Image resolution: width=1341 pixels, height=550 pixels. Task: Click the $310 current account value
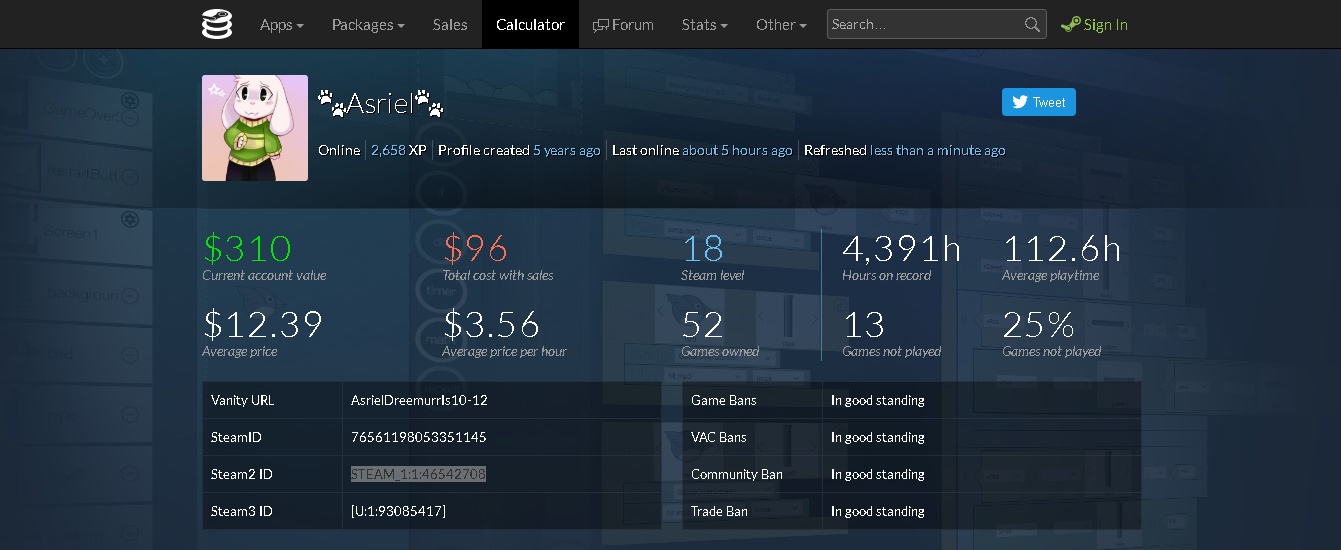click(x=247, y=248)
